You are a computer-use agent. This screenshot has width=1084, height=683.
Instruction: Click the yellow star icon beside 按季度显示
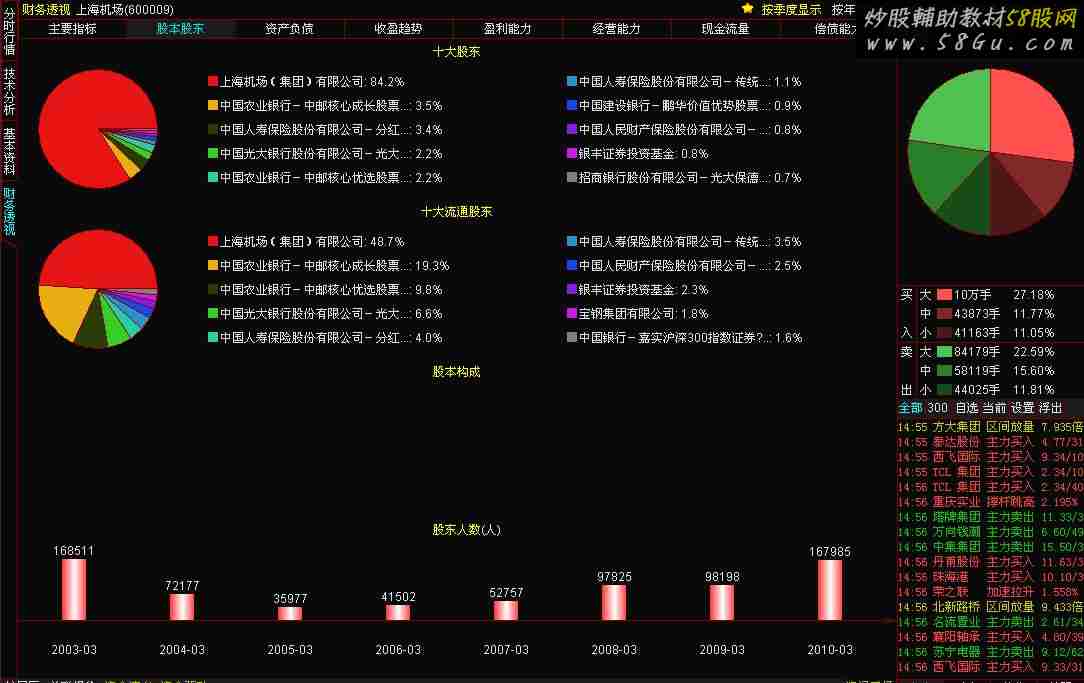click(747, 9)
